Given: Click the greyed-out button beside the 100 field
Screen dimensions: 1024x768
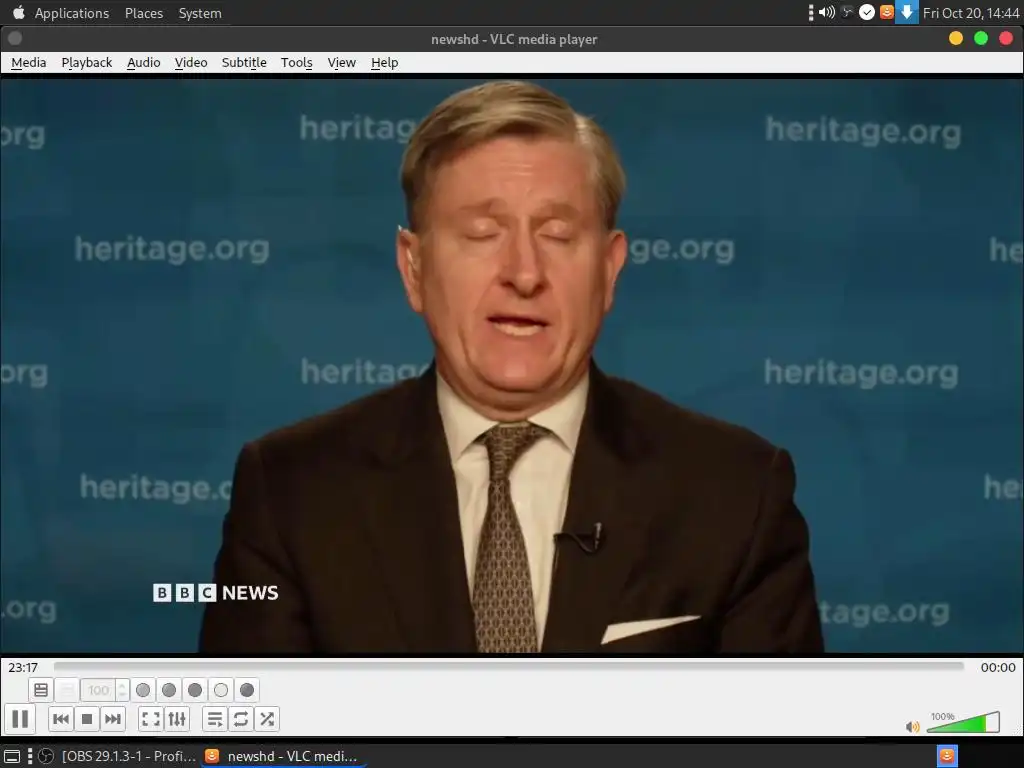Looking at the screenshot, I should click(67, 690).
